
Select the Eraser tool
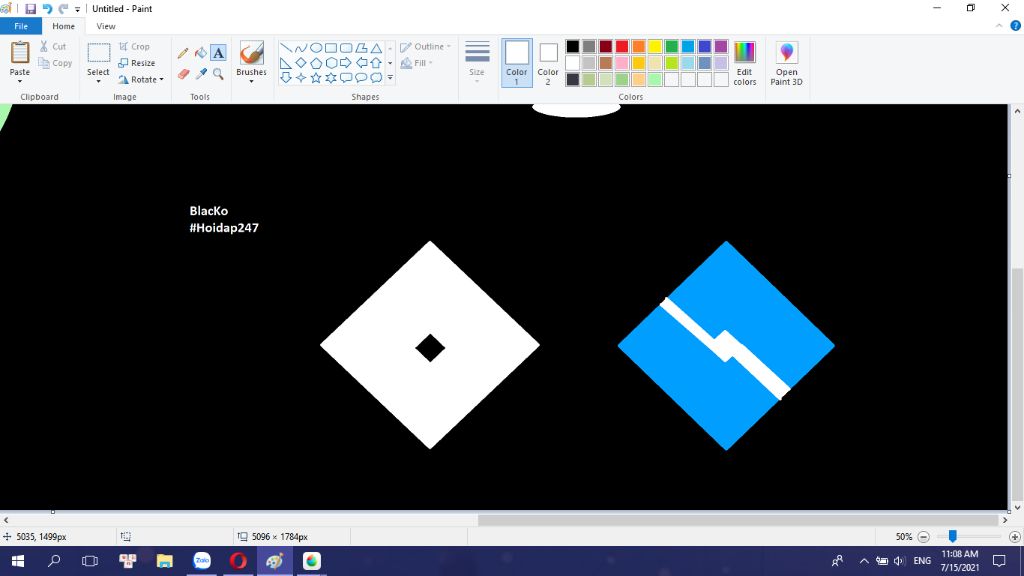pyautogui.click(x=183, y=74)
